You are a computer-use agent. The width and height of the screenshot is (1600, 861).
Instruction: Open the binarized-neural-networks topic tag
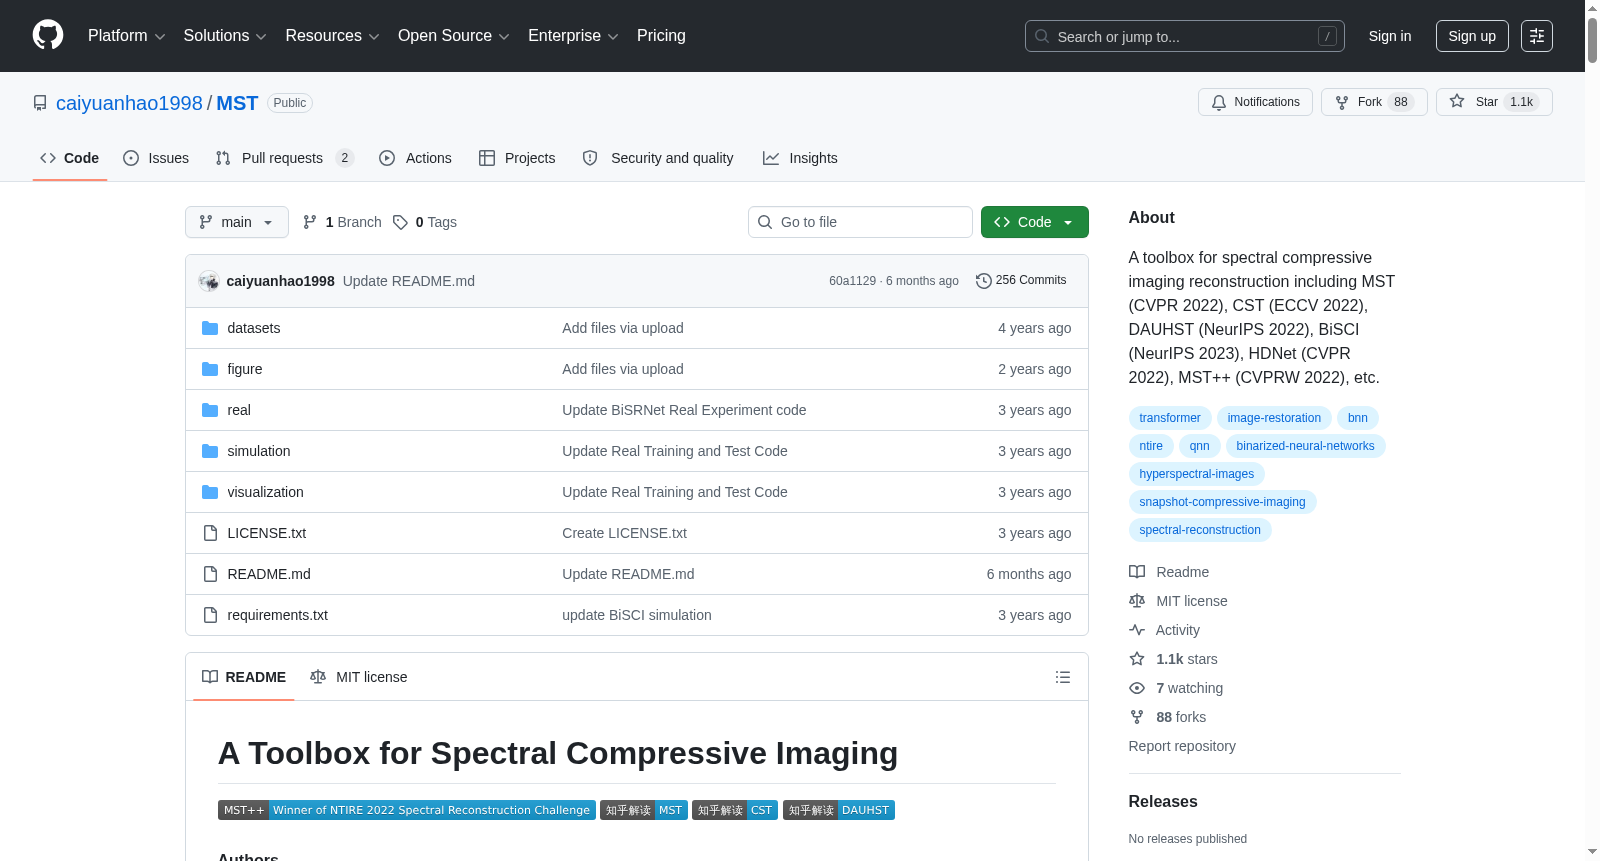[1305, 446]
